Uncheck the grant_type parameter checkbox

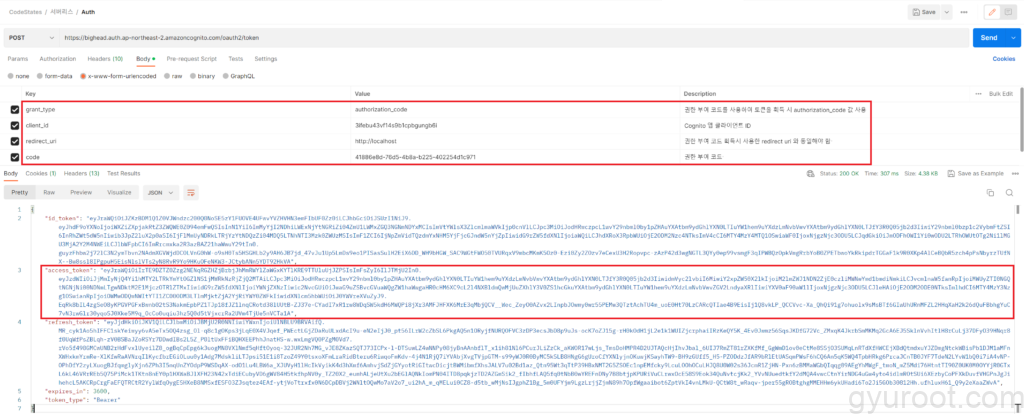tap(14, 108)
